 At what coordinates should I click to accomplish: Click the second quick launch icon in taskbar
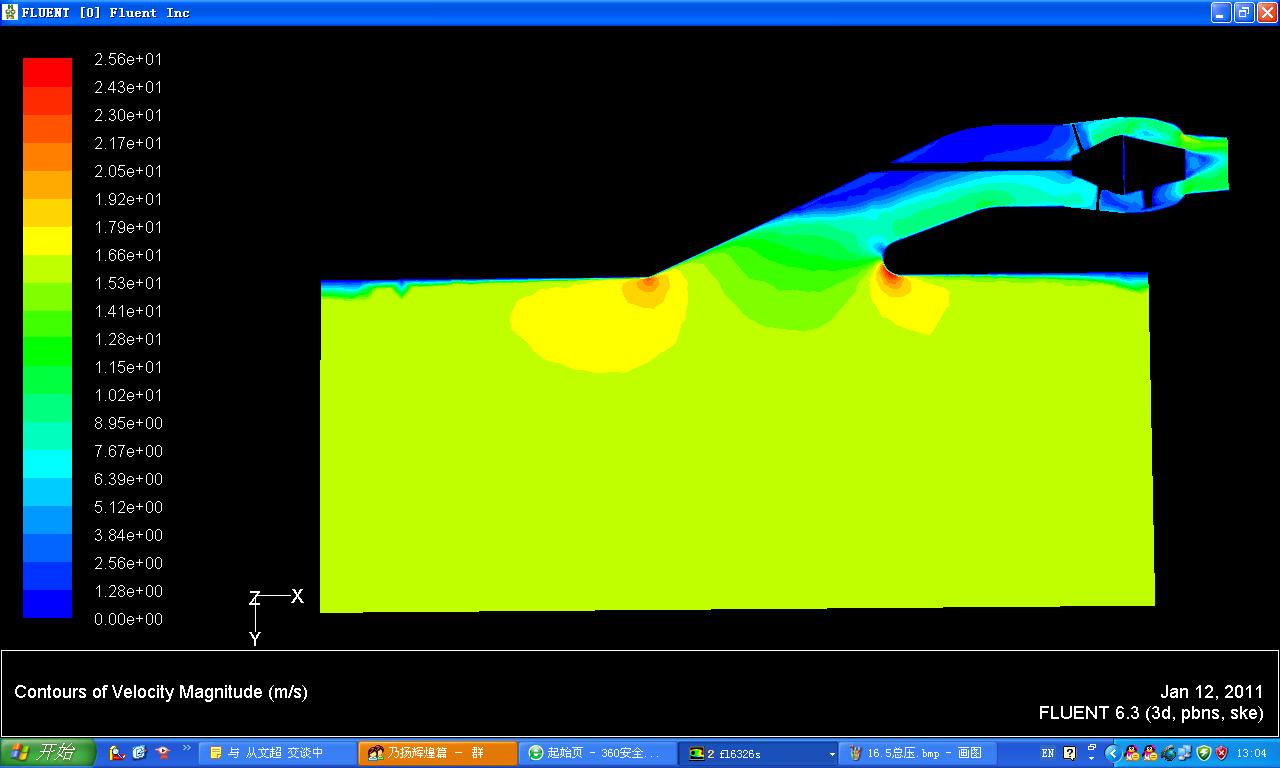(x=139, y=753)
